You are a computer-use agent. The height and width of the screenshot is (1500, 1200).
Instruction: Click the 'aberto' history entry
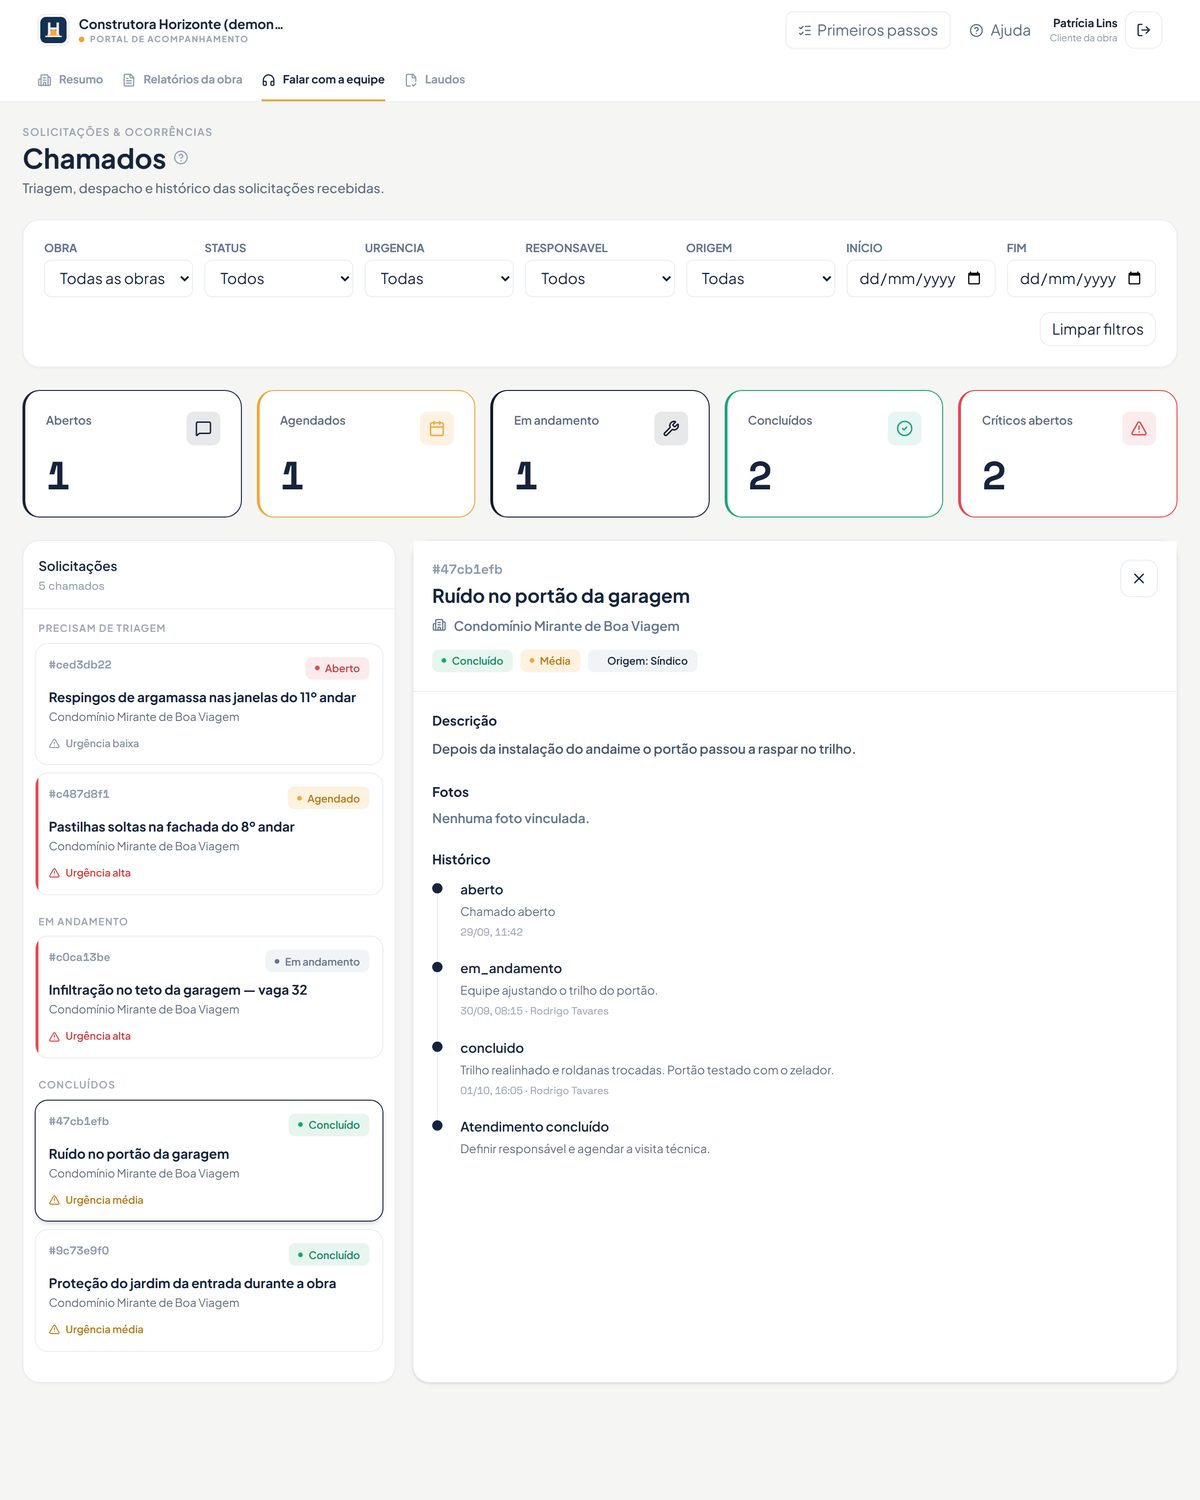(481, 890)
